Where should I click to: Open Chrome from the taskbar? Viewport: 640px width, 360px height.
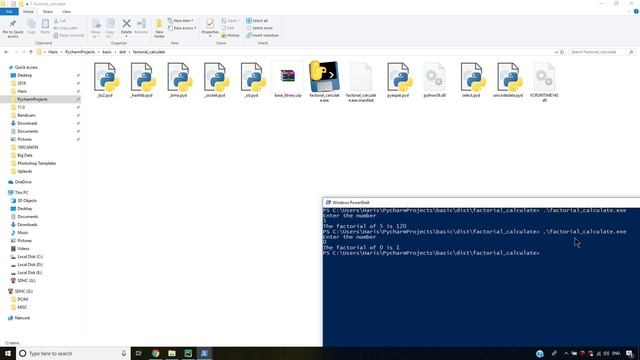(156, 353)
